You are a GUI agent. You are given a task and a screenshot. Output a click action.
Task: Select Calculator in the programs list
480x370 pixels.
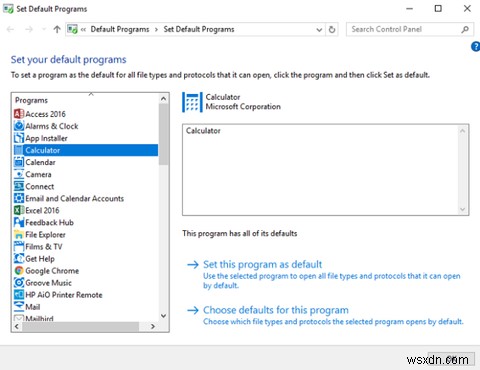point(86,150)
